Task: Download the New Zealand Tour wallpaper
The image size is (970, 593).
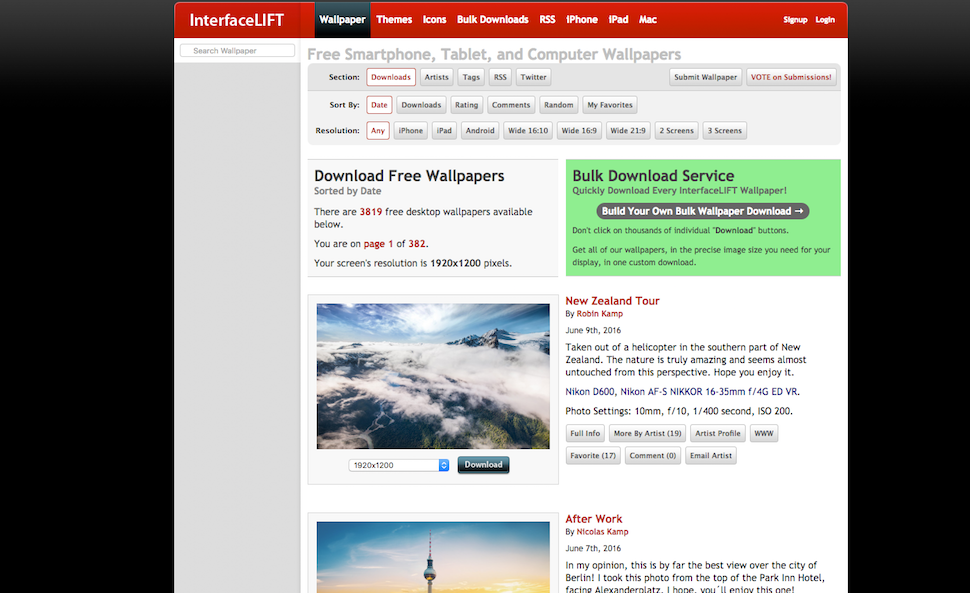Action: [x=483, y=464]
